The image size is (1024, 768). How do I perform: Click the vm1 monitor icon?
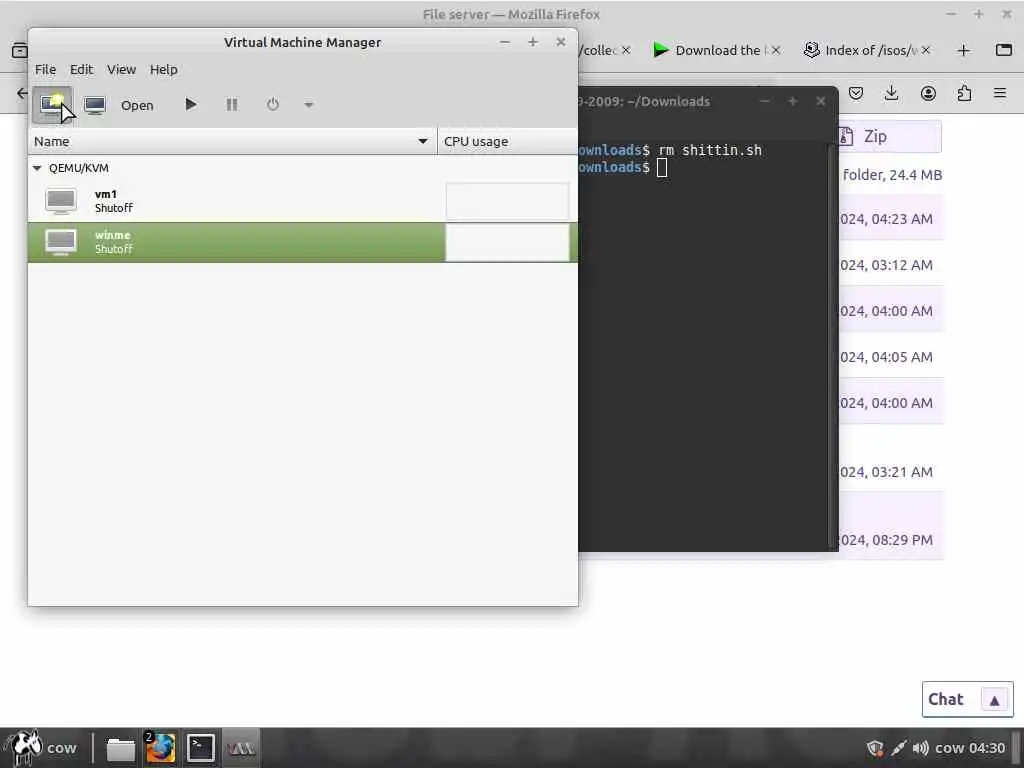[61, 201]
